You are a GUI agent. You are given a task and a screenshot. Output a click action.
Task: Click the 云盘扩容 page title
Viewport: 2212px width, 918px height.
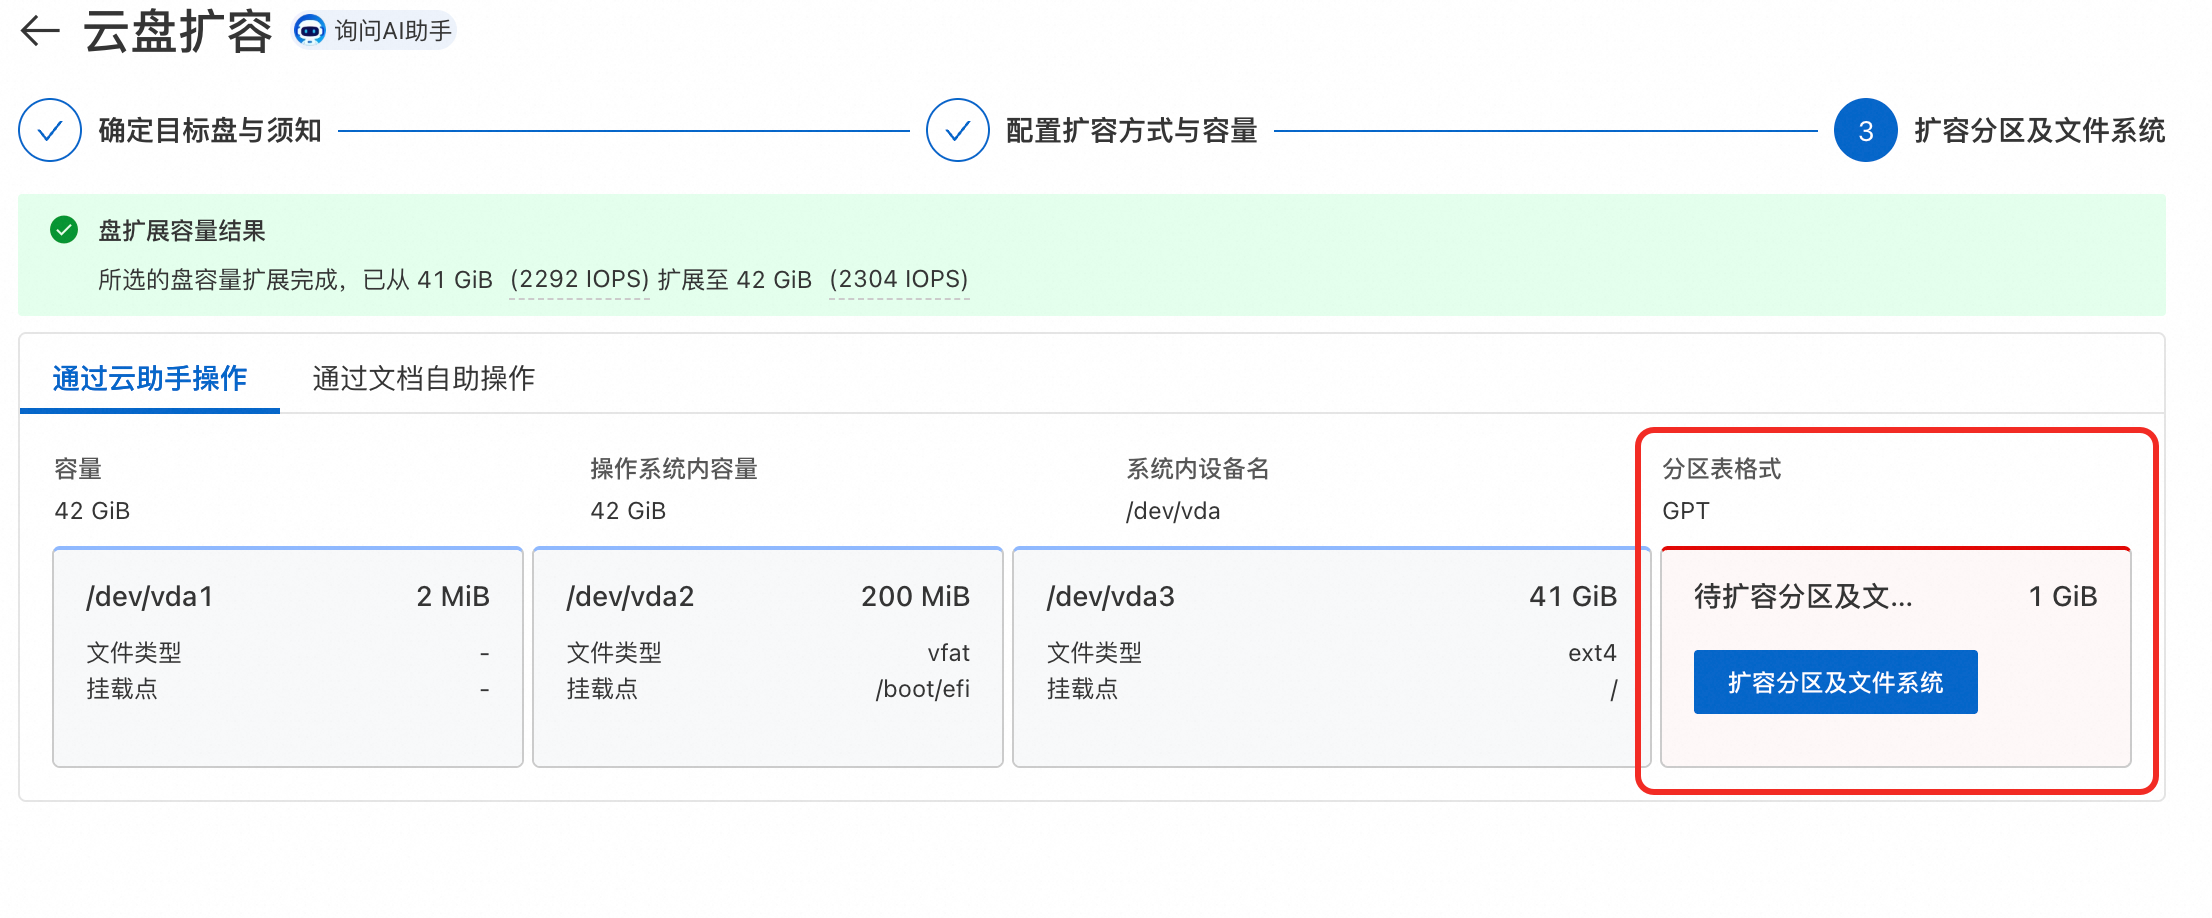point(178,31)
